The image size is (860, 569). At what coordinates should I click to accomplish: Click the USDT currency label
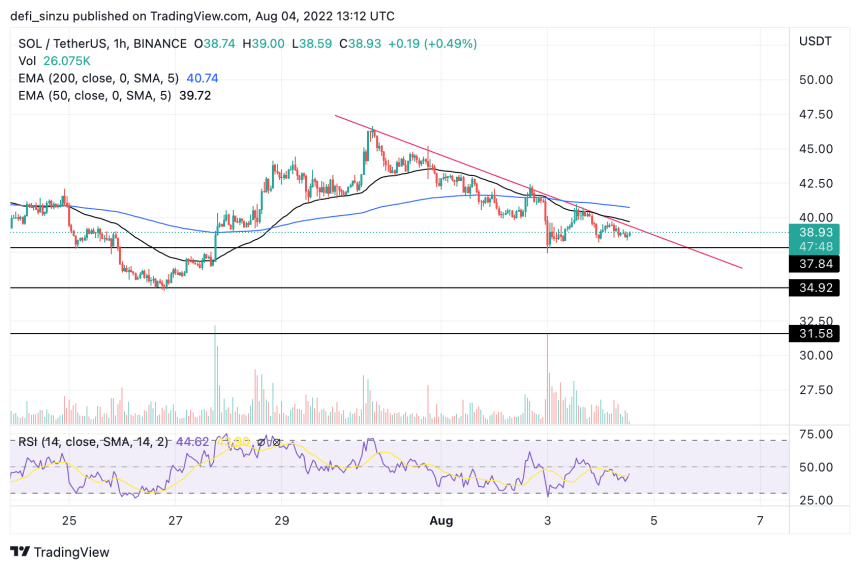click(815, 41)
